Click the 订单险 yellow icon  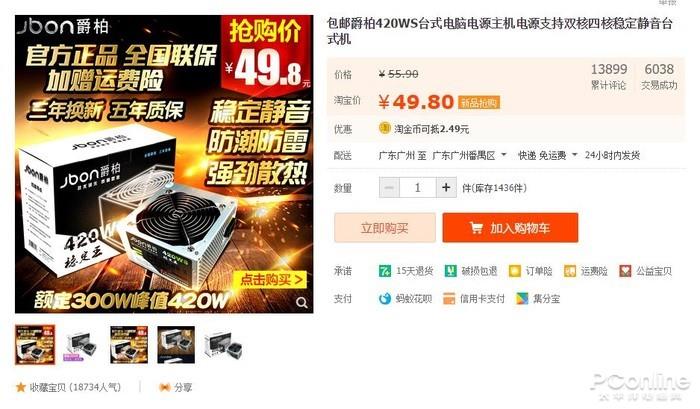pos(515,271)
